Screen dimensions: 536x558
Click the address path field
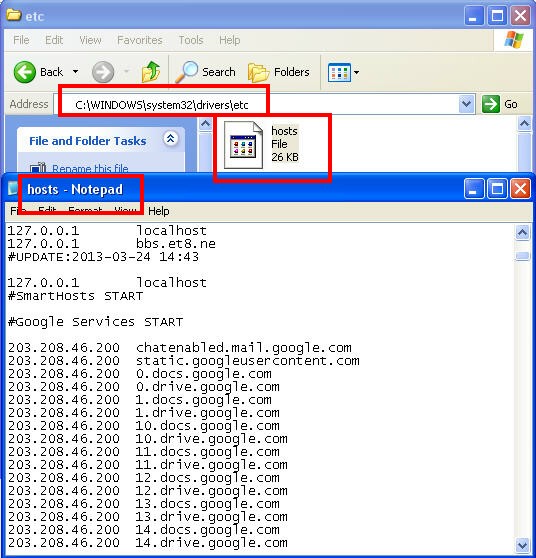click(x=256, y=105)
